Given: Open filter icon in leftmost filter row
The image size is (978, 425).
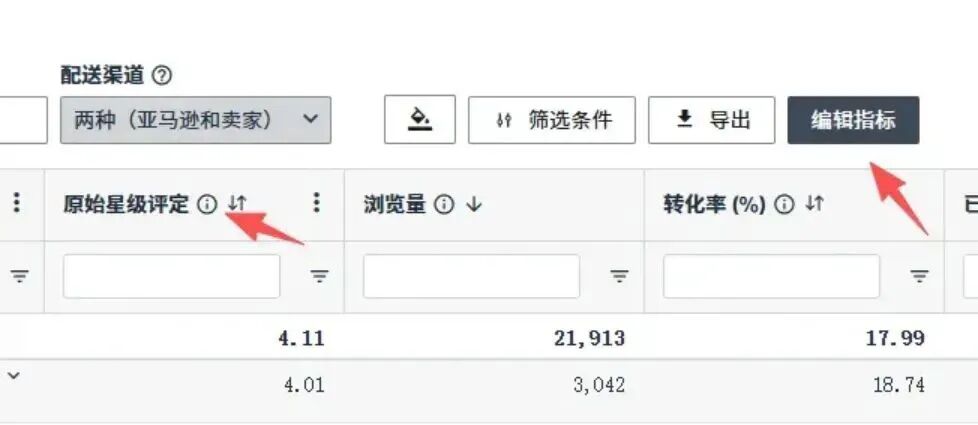Looking at the screenshot, I should coord(20,276).
